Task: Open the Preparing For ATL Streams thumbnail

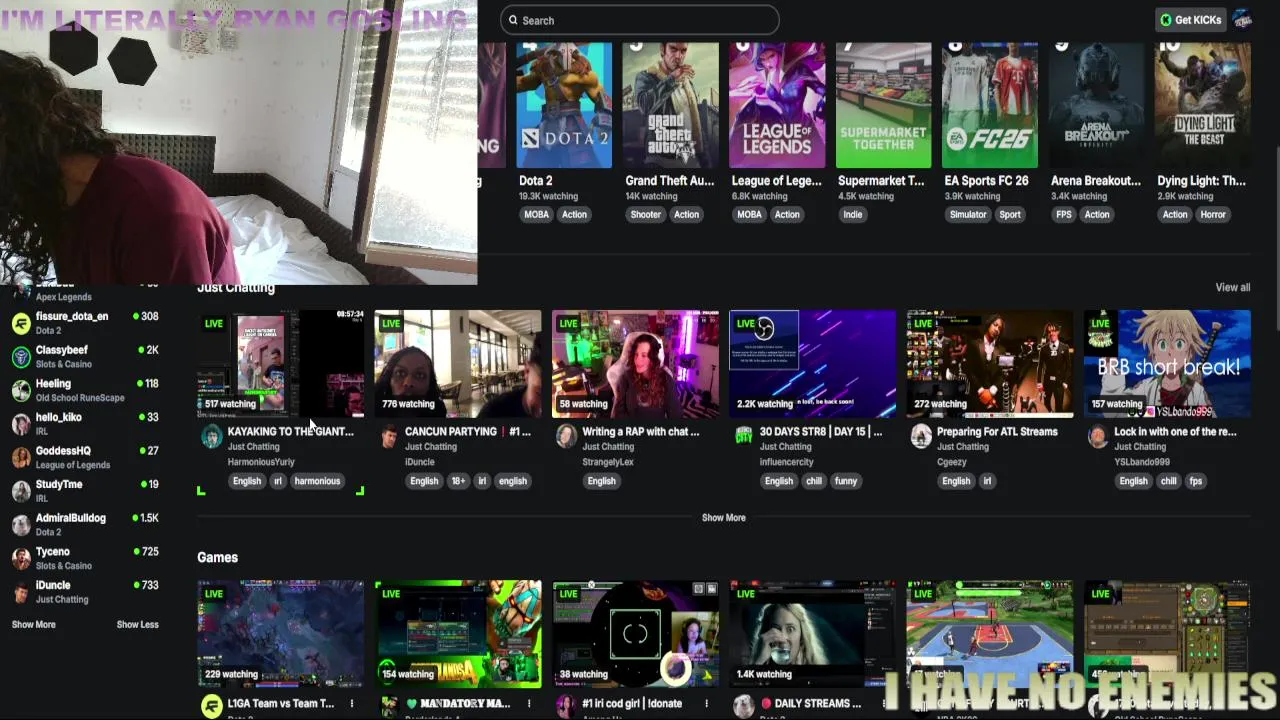Action: [990, 364]
